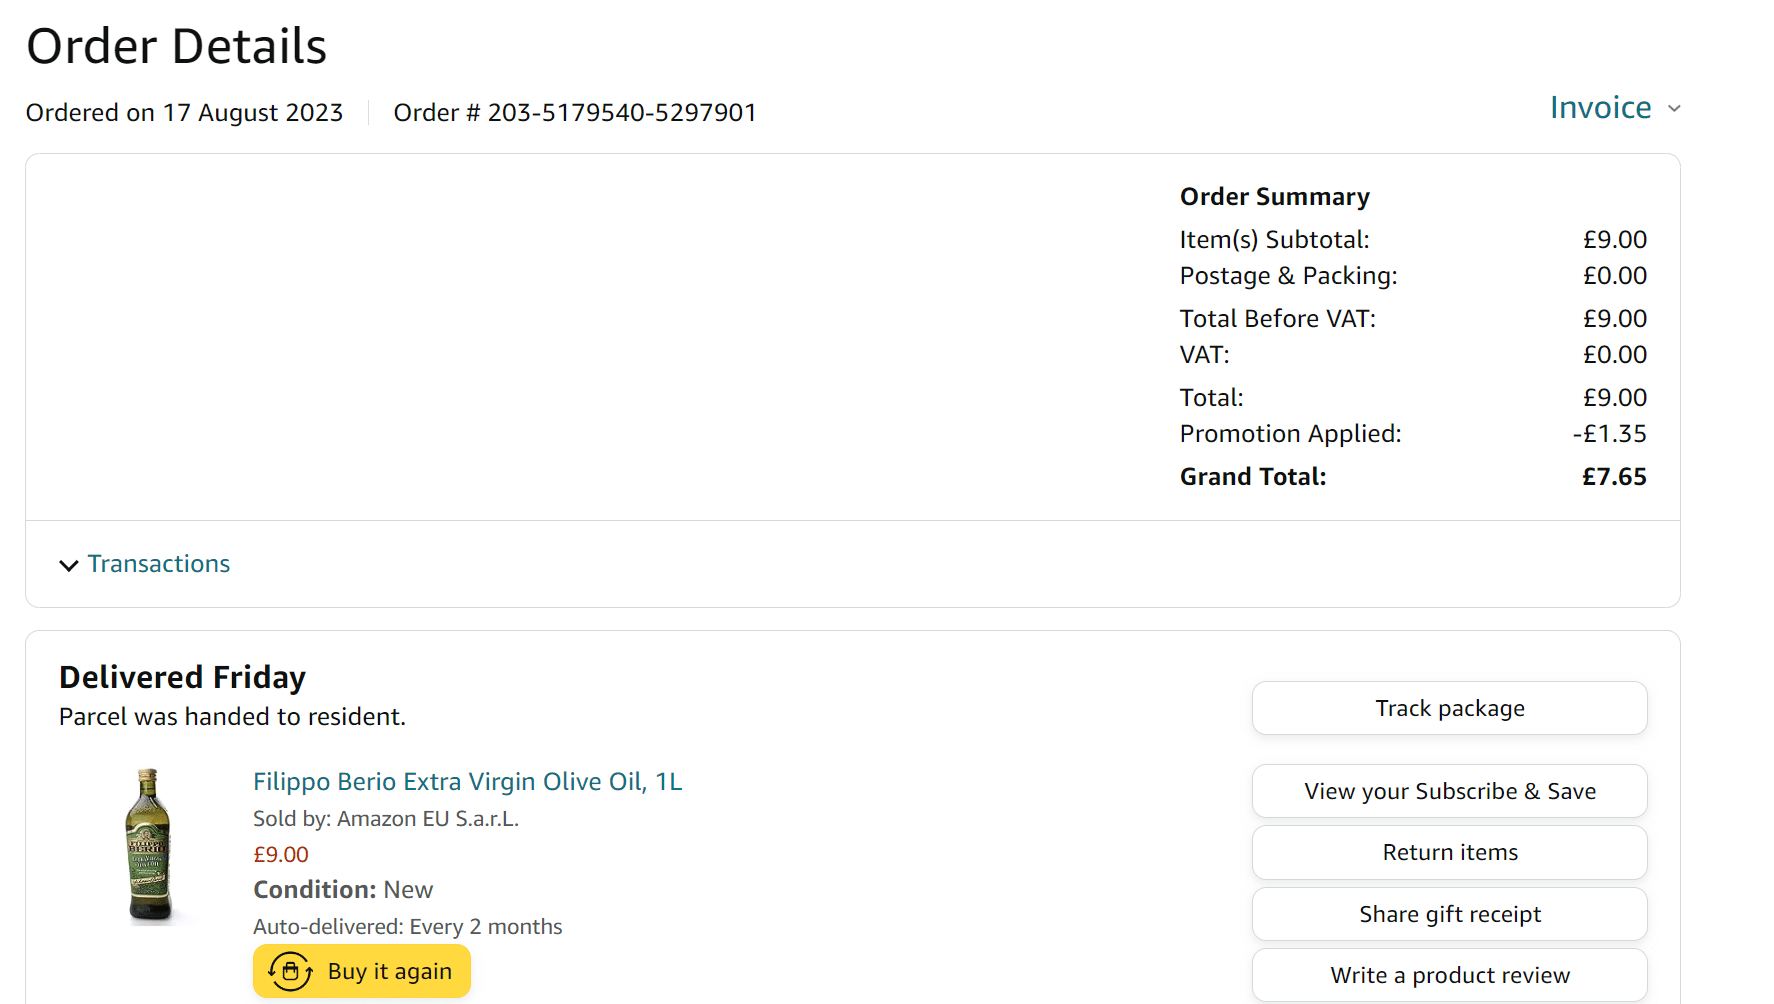Click the Buy it again basket icon

(x=290, y=971)
